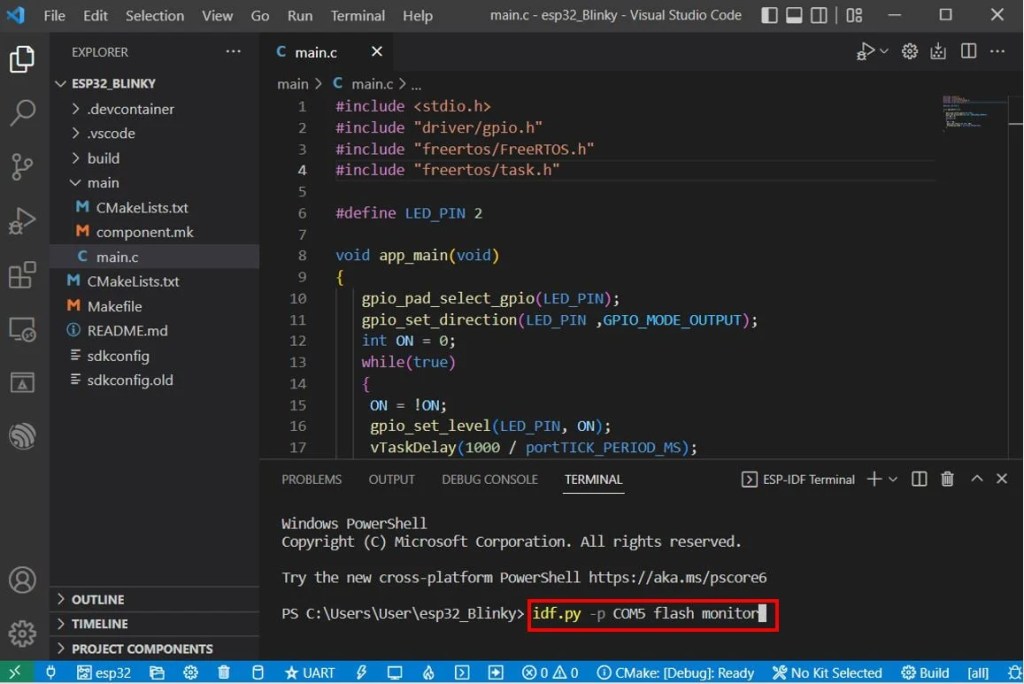Open Search in the activity bar
This screenshot has width=1024, height=684.
pos(23,113)
